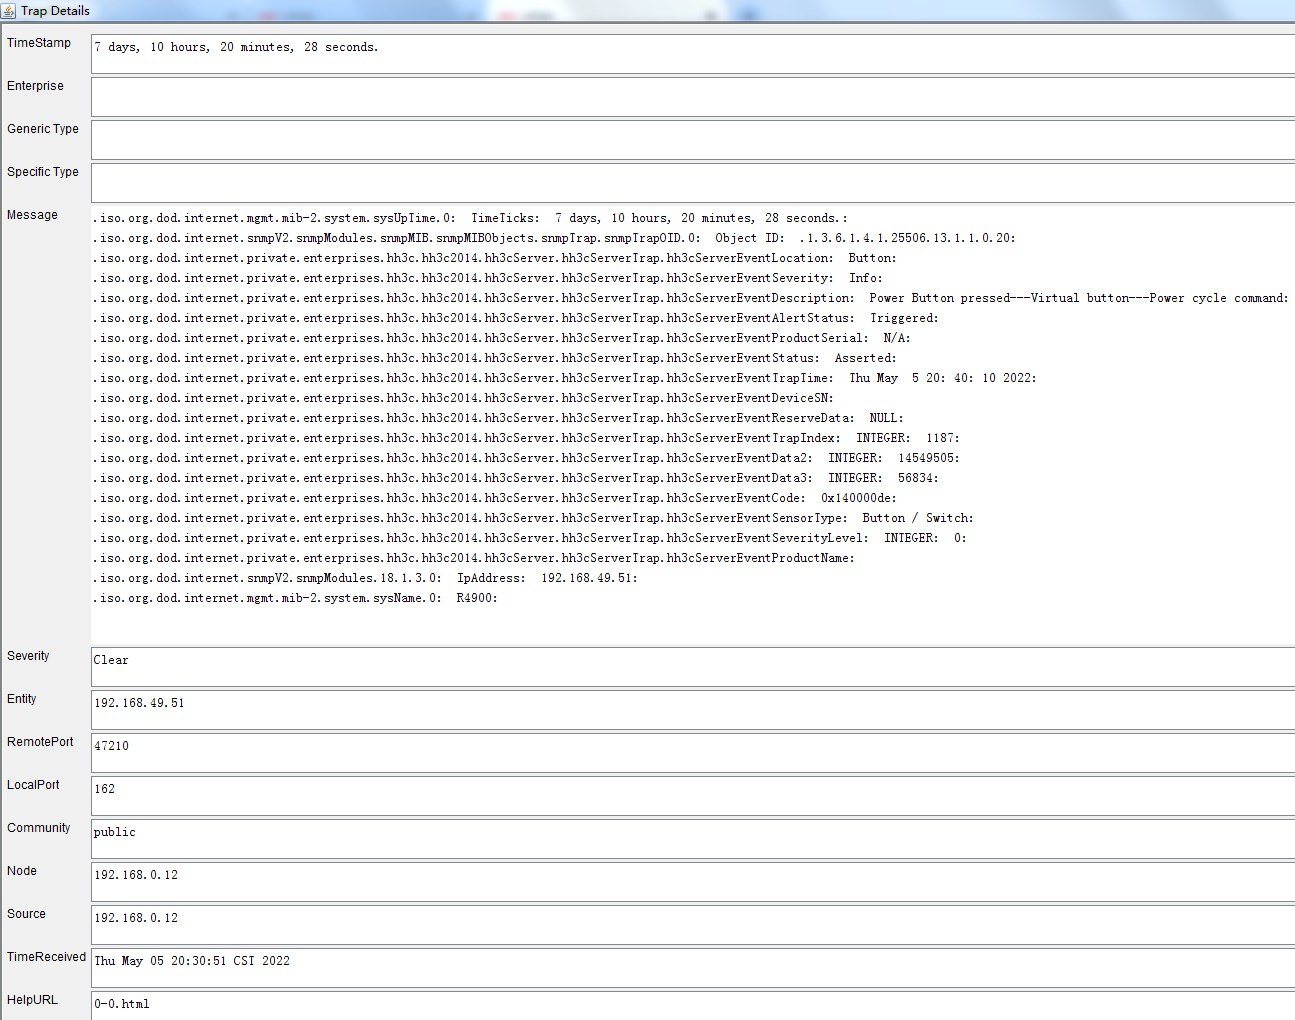Click the Source label
1295x1020 pixels.
pyautogui.click(x=26, y=914)
